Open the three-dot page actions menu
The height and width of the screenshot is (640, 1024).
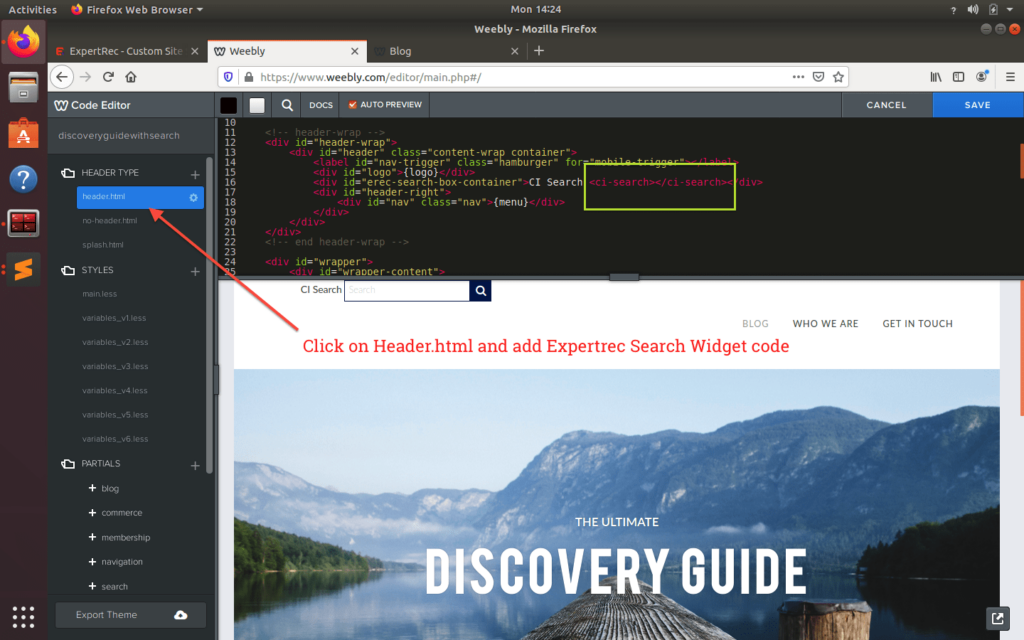(798, 76)
